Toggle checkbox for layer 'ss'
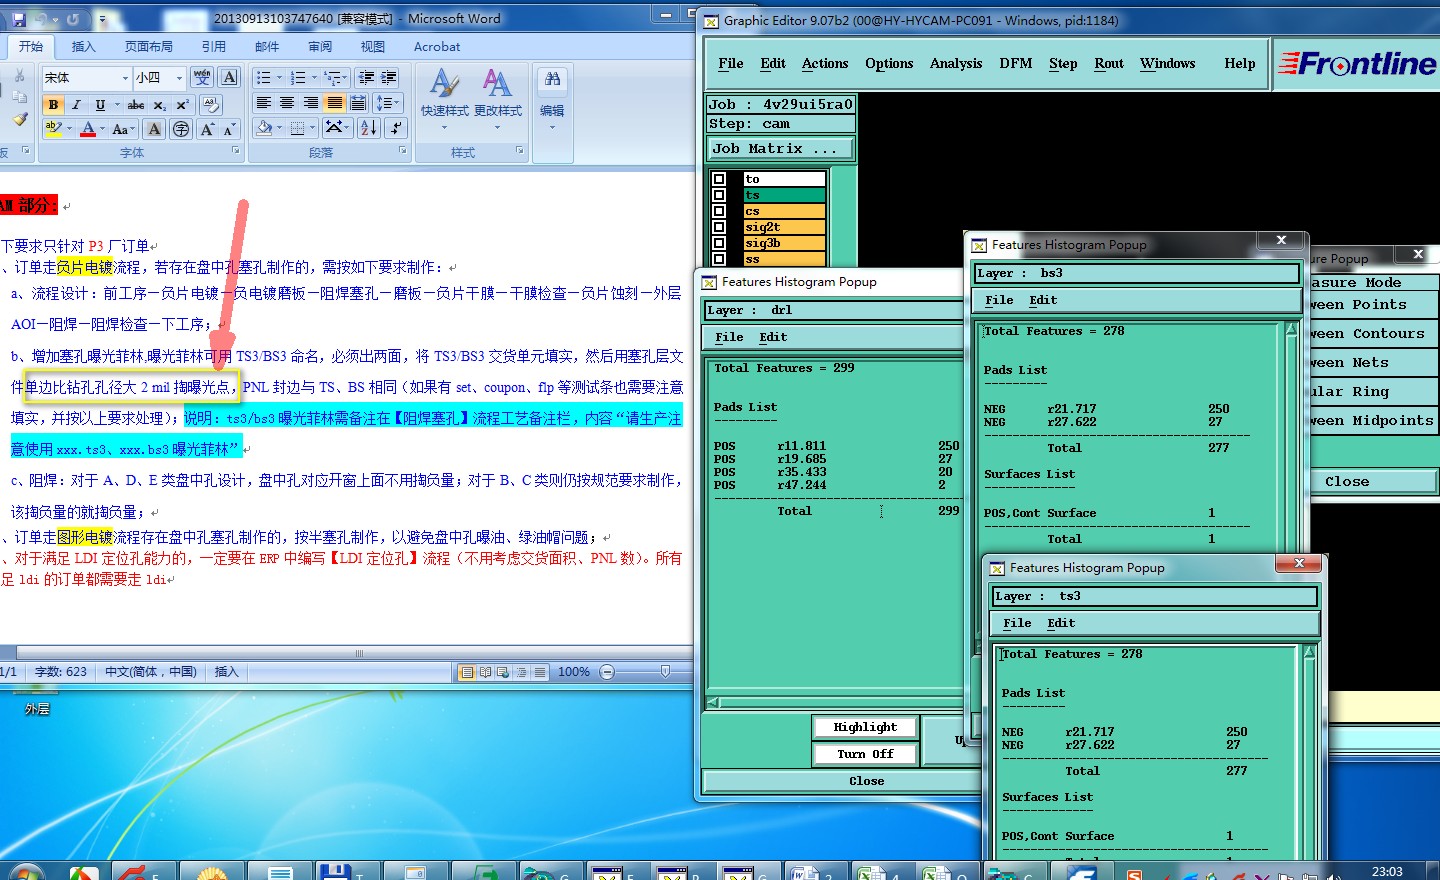This screenshot has width=1440, height=880. (x=718, y=259)
